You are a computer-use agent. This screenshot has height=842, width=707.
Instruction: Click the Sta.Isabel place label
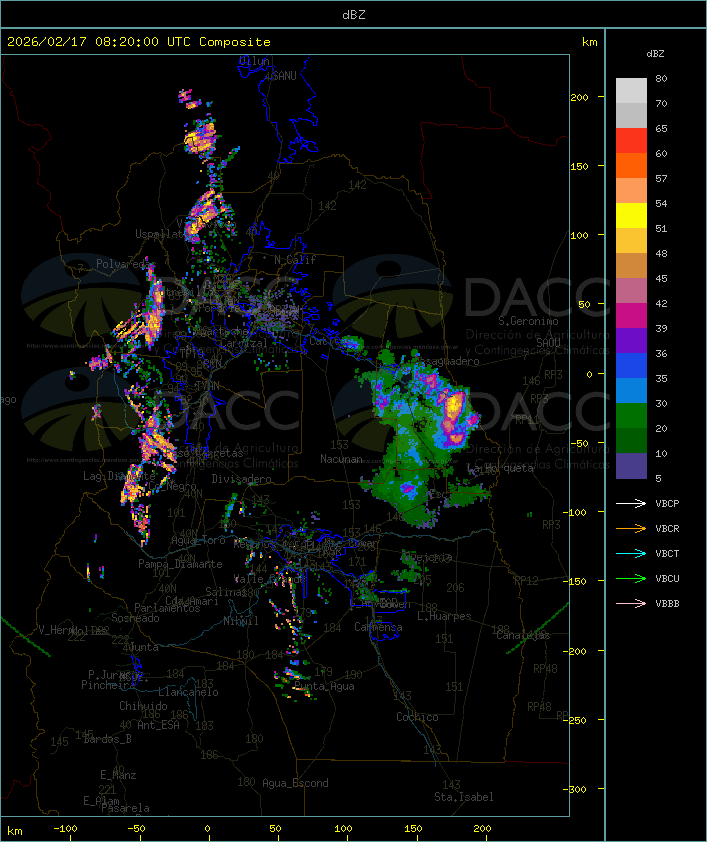464,797
